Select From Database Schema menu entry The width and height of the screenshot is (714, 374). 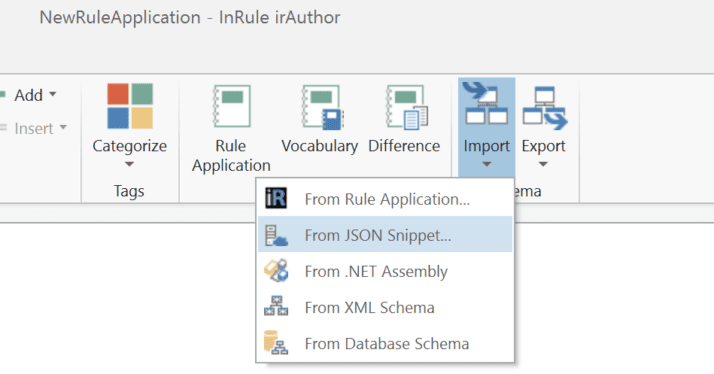385,343
